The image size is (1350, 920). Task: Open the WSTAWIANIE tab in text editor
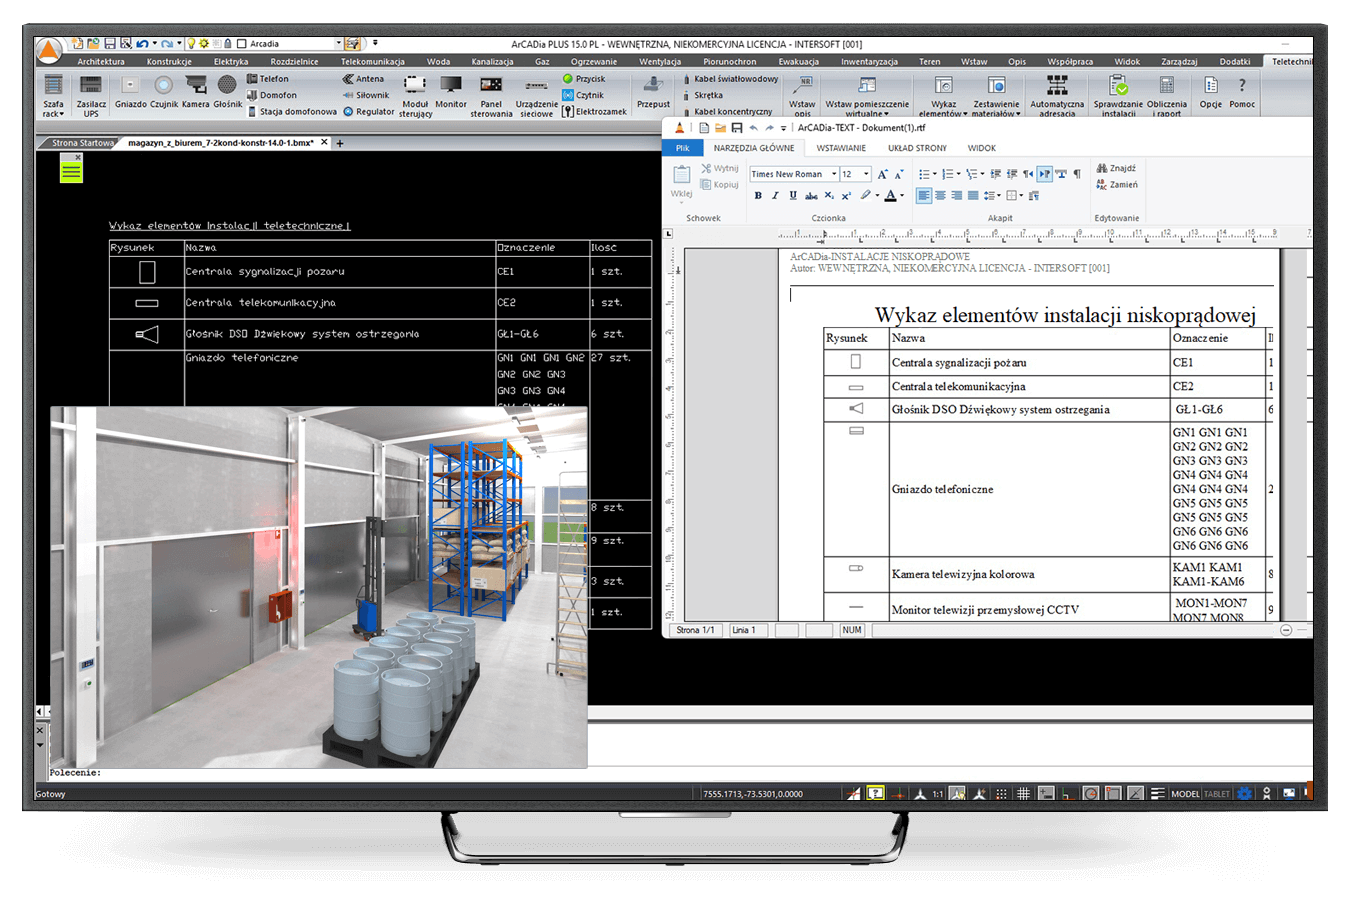841,148
